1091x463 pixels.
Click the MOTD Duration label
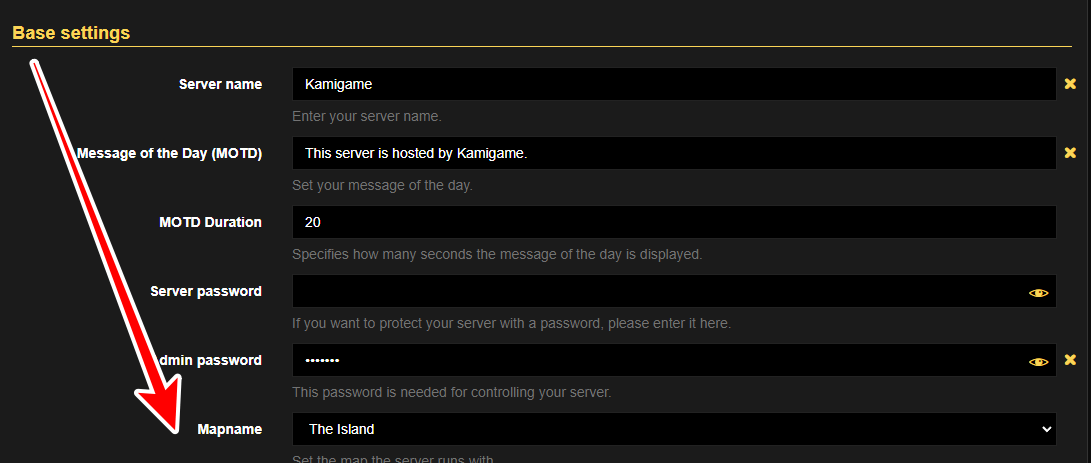[210, 222]
